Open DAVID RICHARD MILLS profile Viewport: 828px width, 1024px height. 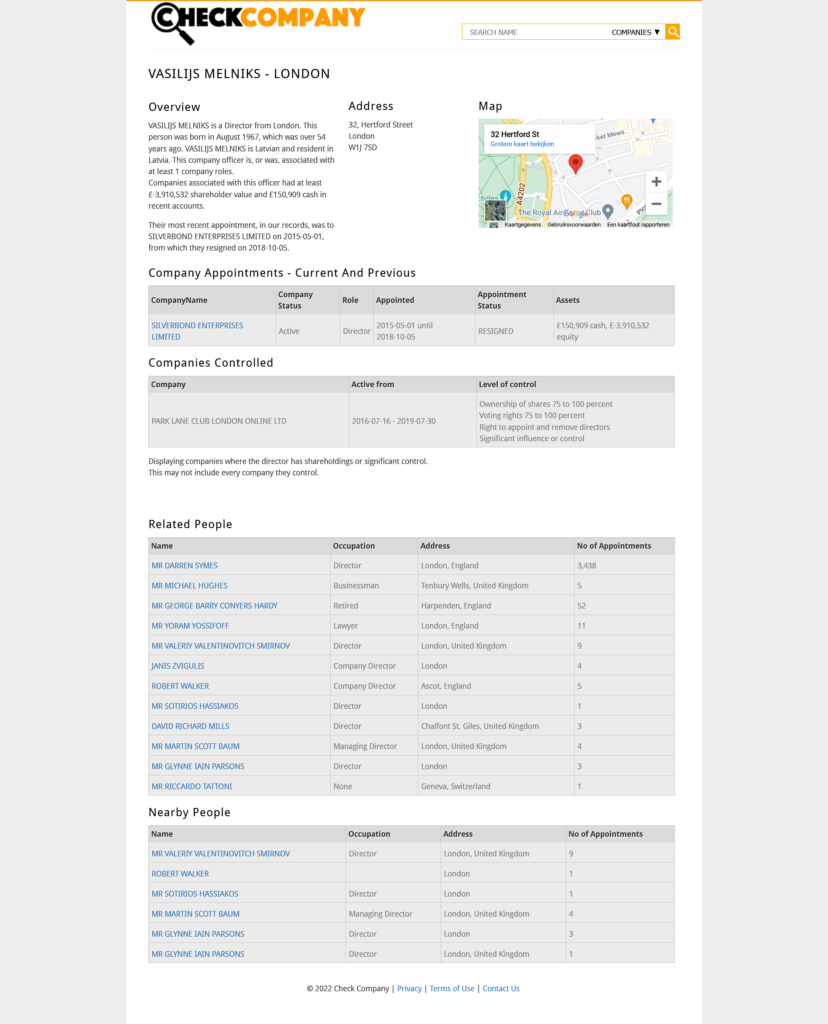pyautogui.click(x=191, y=726)
